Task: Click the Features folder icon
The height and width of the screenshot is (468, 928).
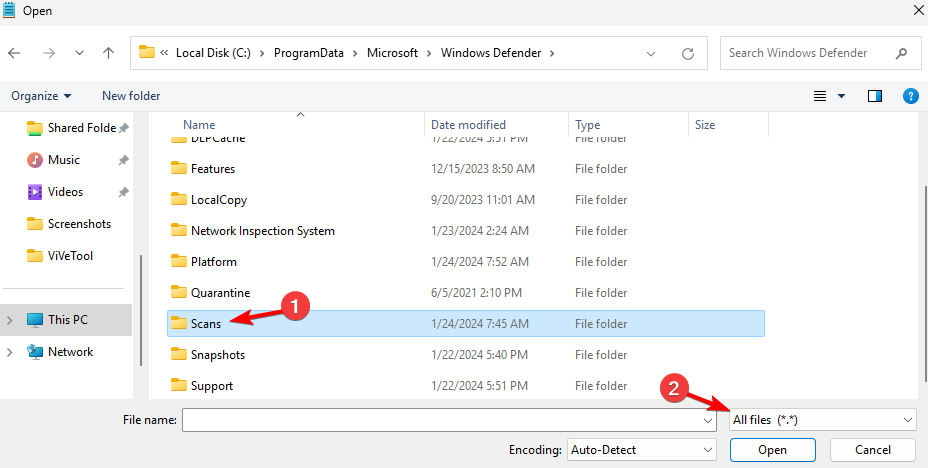Action: pos(179,169)
